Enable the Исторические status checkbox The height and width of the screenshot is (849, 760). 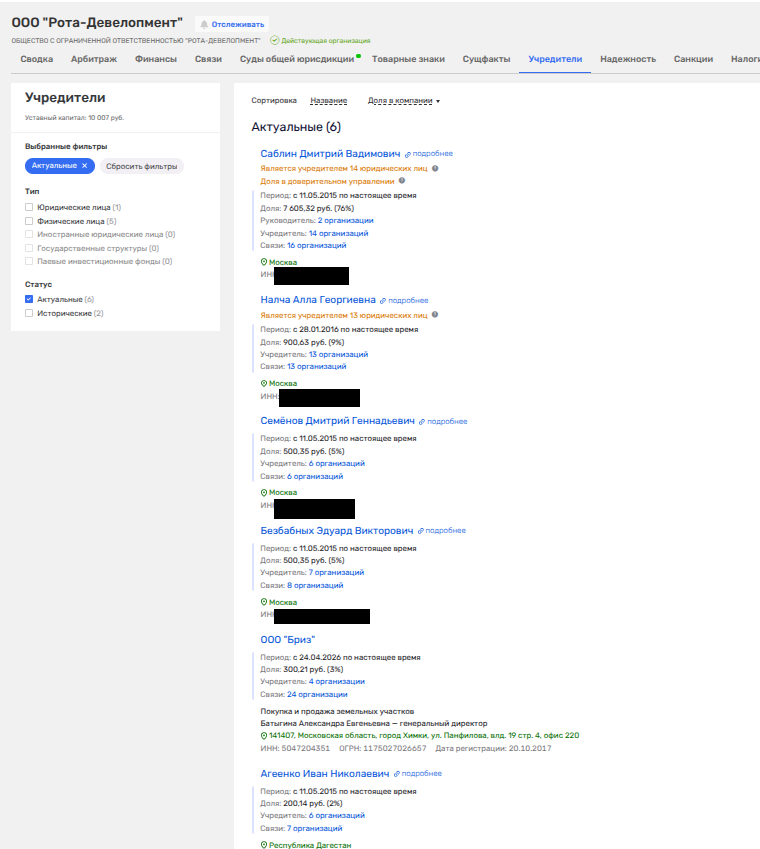pos(29,313)
